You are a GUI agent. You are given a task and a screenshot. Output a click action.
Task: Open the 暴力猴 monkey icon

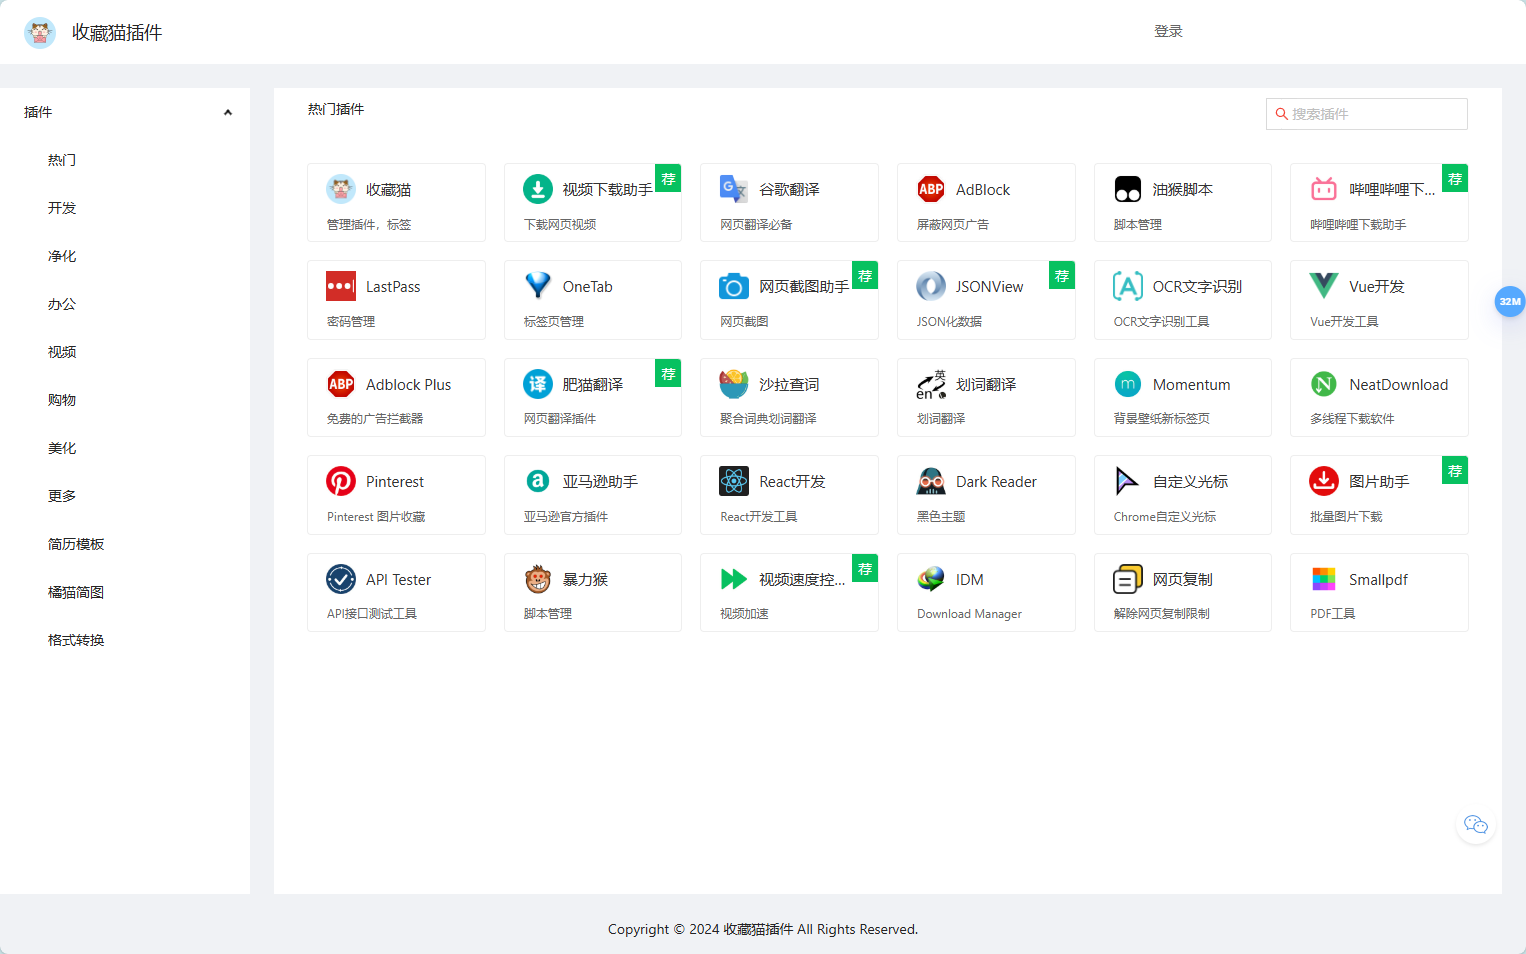(x=538, y=579)
